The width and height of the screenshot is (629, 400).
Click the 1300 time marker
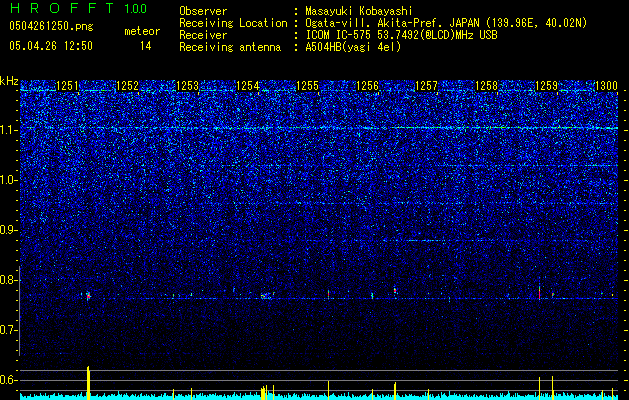[606, 85]
